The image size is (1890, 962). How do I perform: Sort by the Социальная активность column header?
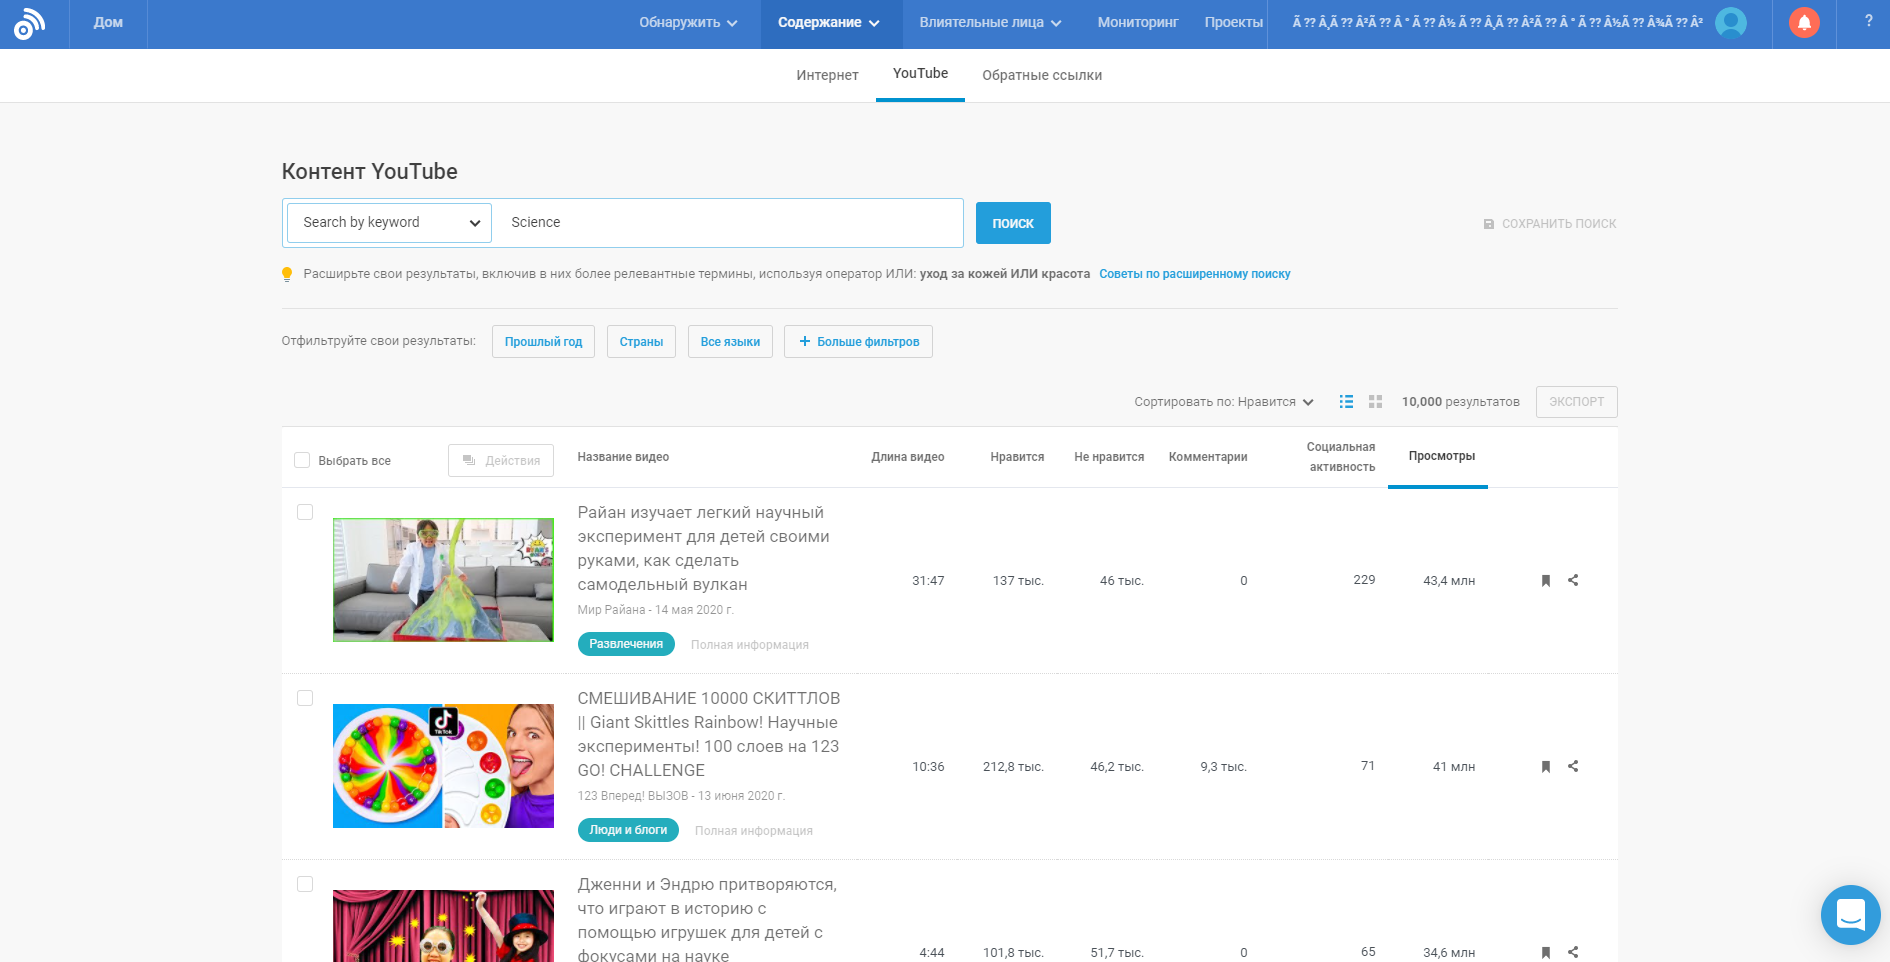point(1341,457)
